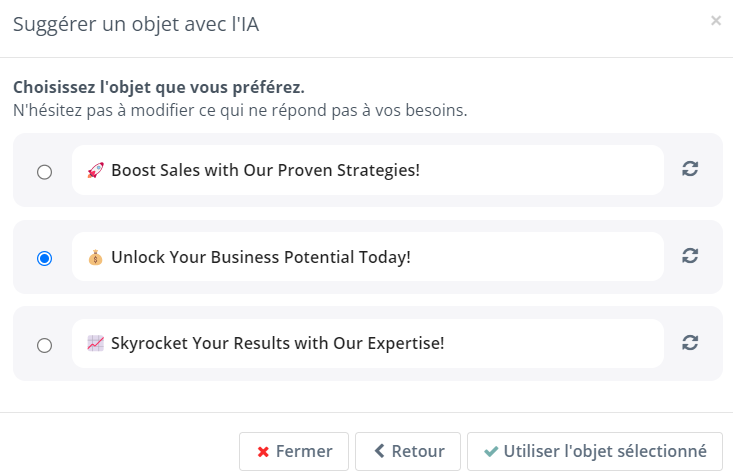Click the green checkmark icon on Utiliser
The image size is (733, 473).
(491, 452)
